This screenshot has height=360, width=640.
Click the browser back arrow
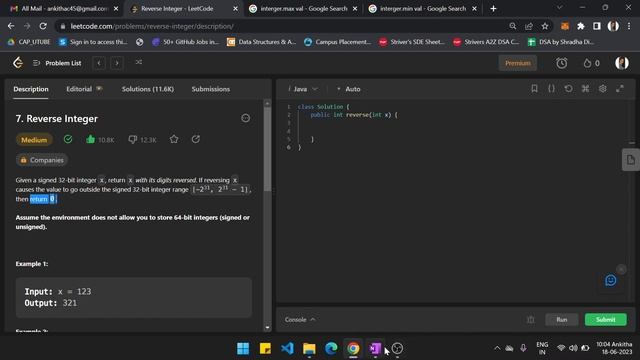11,26
